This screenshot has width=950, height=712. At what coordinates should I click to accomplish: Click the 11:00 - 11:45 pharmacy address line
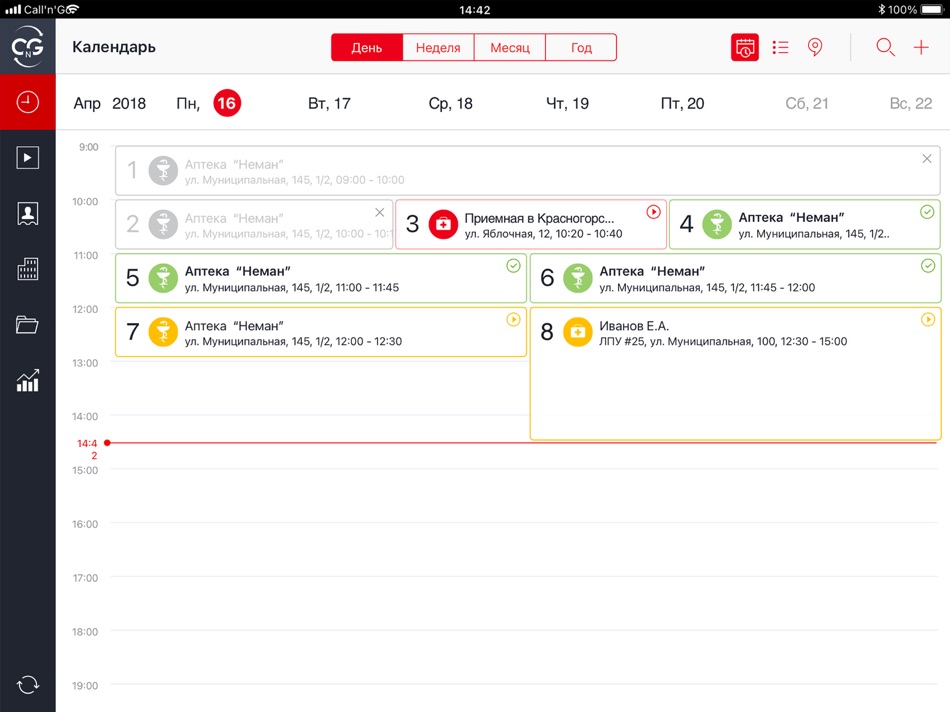(x=291, y=287)
